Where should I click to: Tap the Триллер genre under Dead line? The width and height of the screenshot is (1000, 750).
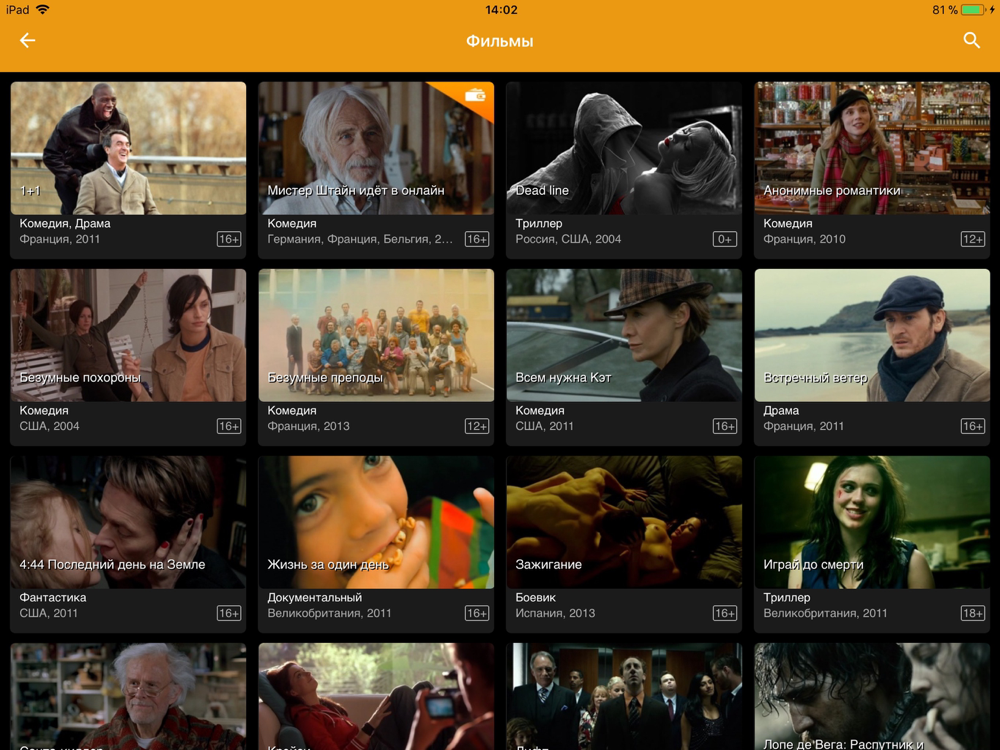pos(539,223)
